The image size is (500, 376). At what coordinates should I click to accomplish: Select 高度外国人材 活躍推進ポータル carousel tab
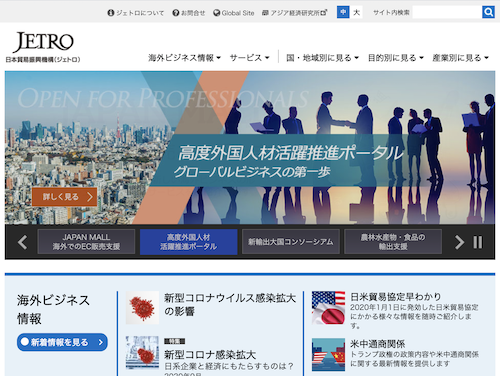pyautogui.click(x=188, y=242)
